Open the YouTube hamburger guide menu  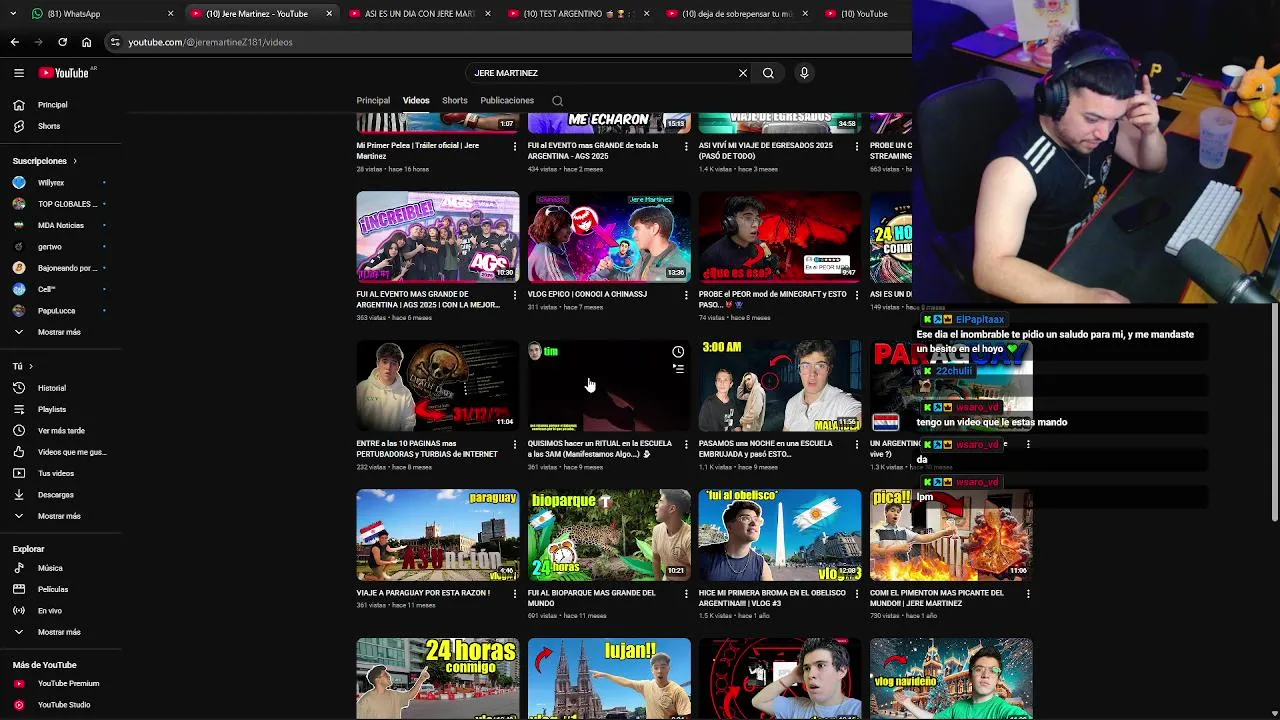(19, 73)
